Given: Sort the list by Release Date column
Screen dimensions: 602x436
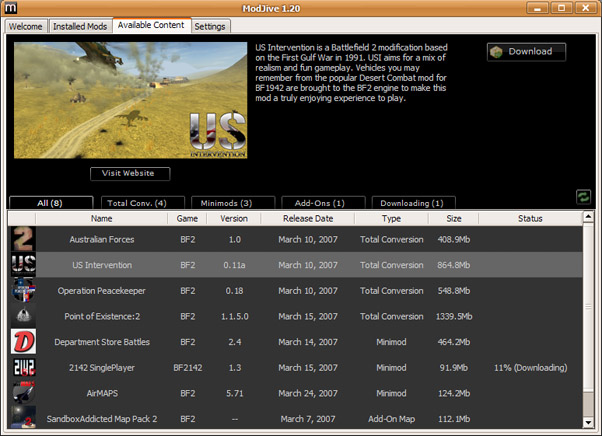Looking at the screenshot, I should (307, 218).
